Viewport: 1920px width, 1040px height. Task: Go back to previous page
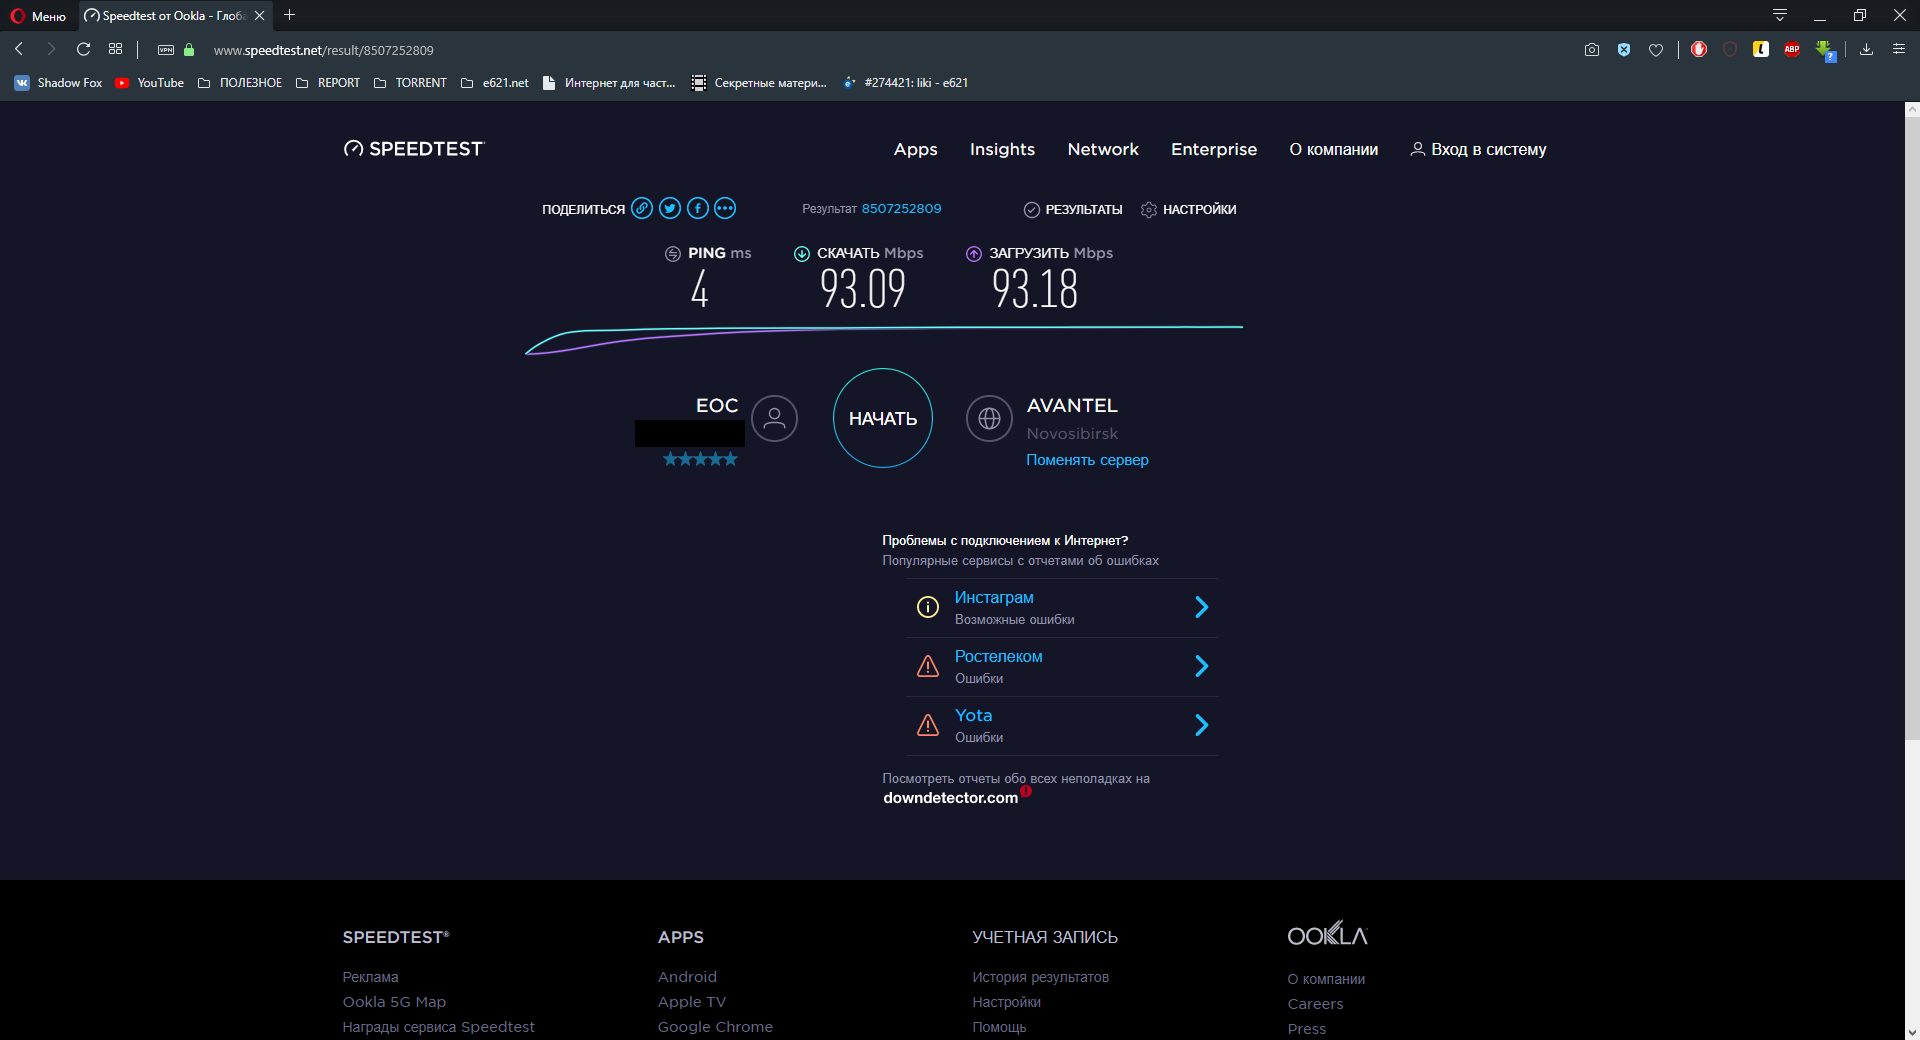[19, 49]
